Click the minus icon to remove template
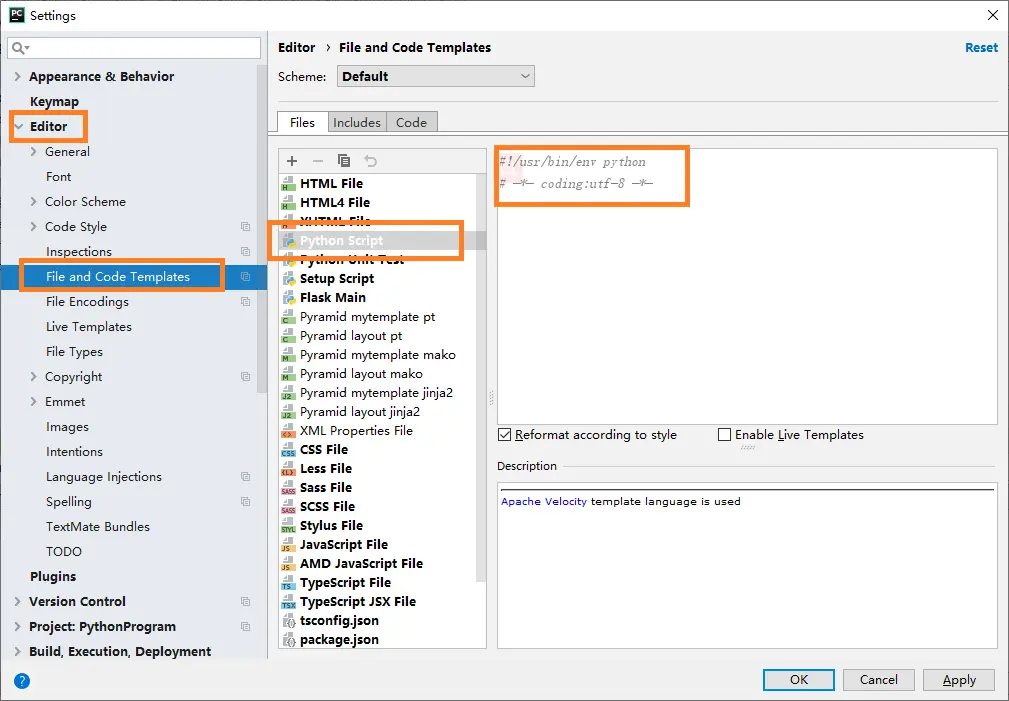 pyautogui.click(x=318, y=161)
